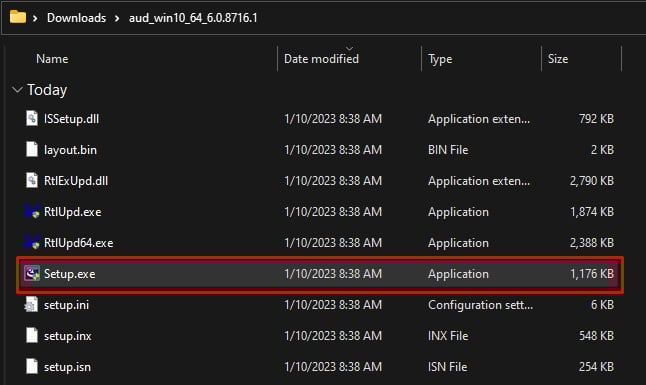Click the RtlUpd64.exe application icon
The image size is (646, 385).
[32, 242]
